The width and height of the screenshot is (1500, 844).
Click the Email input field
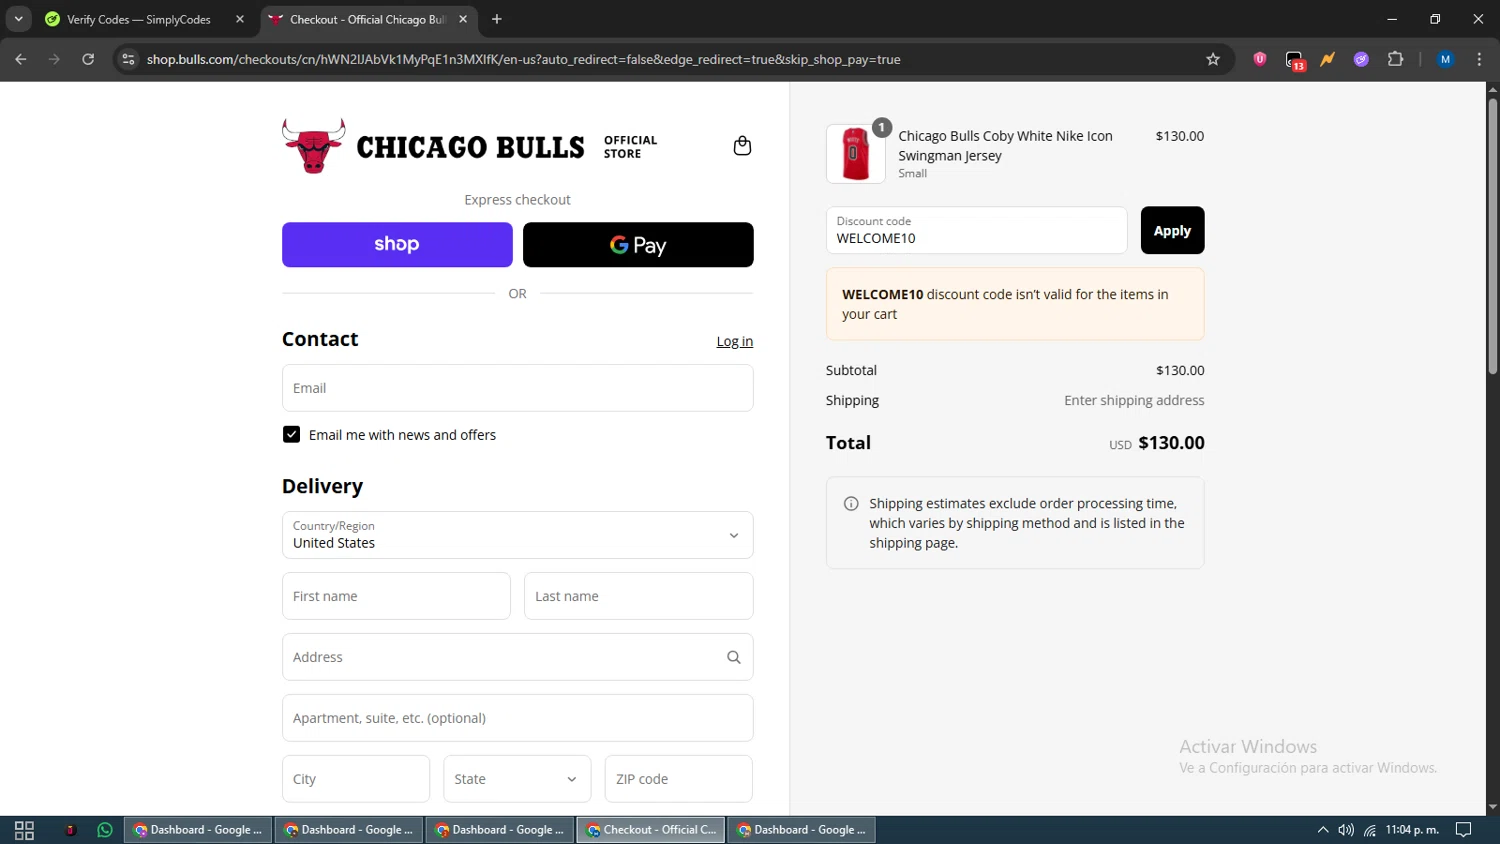[x=517, y=388]
